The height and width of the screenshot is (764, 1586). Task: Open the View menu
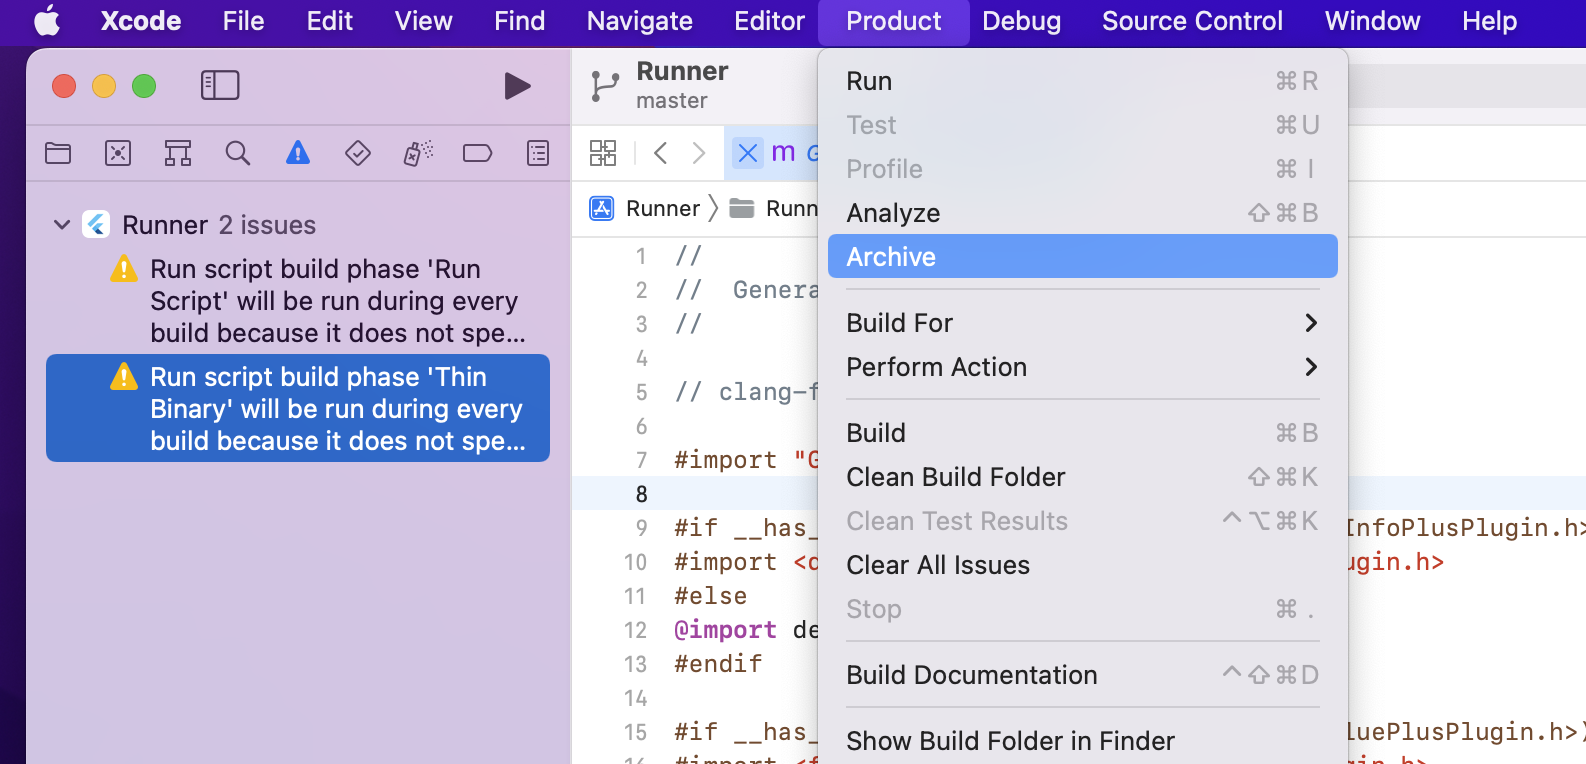(x=424, y=21)
